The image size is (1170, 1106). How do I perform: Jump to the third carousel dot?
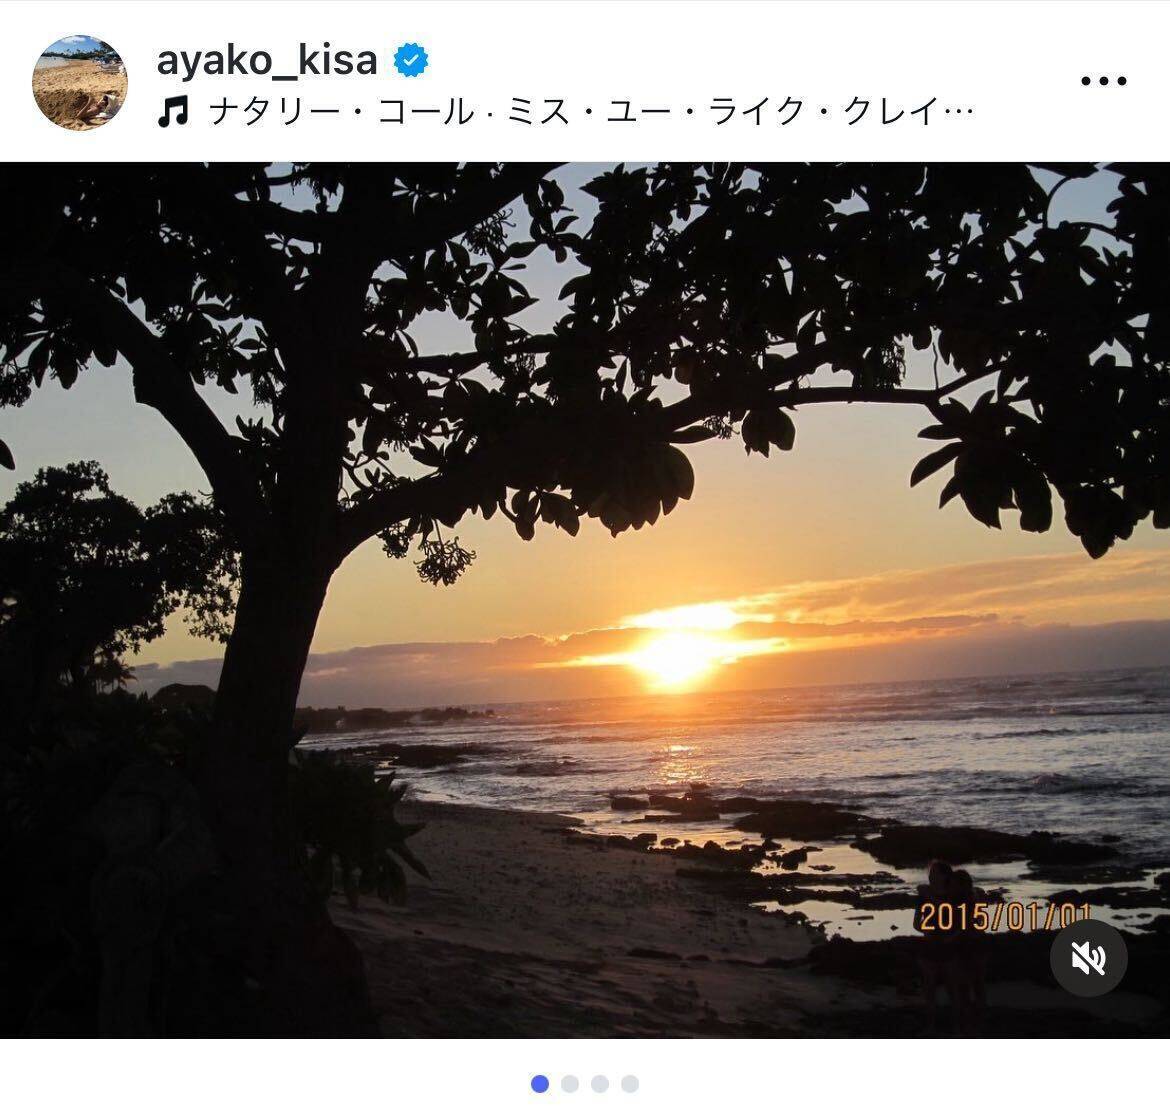click(600, 1083)
